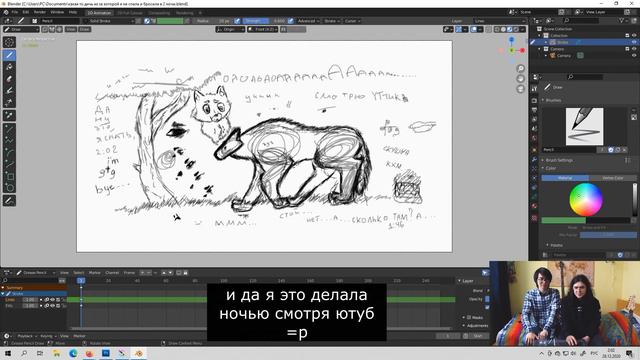
Task: Hide the Collection in outliner
Action: [634, 36]
